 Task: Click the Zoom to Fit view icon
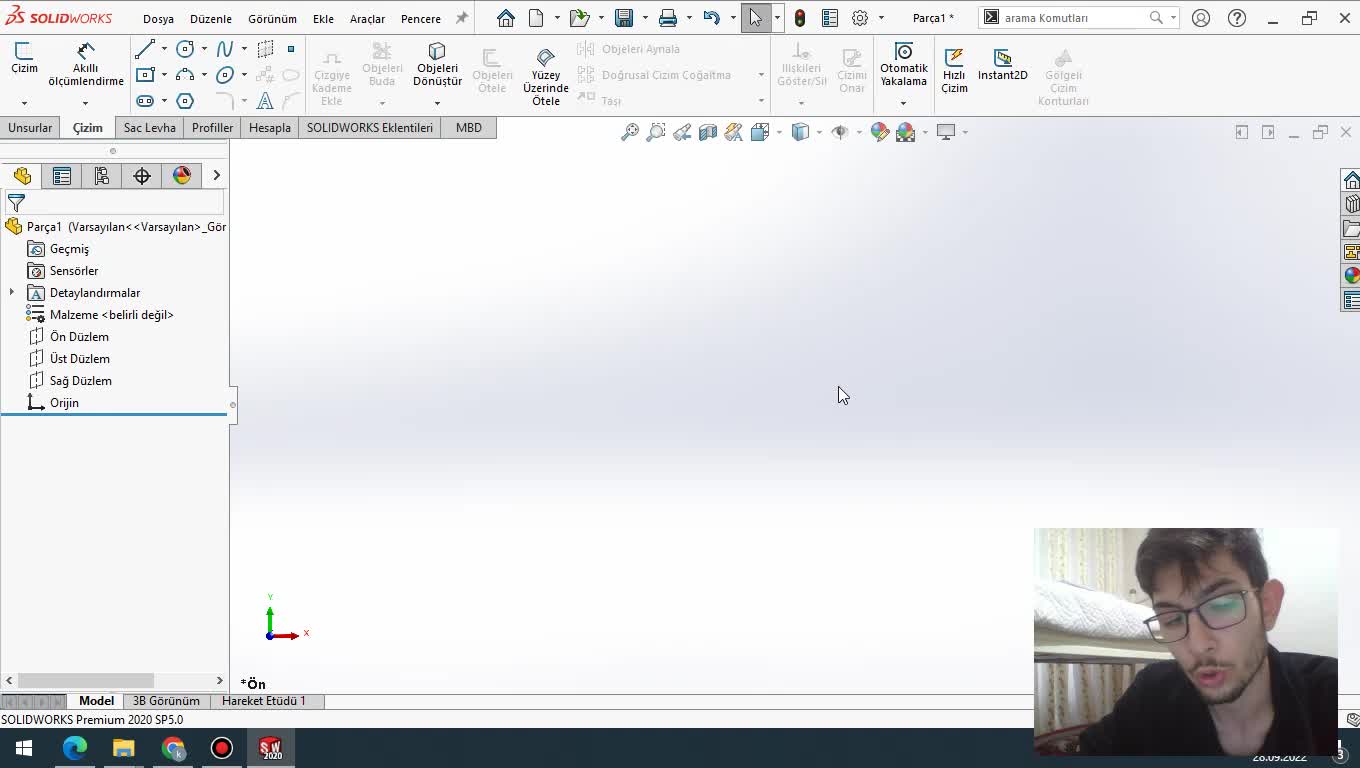pyautogui.click(x=630, y=132)
